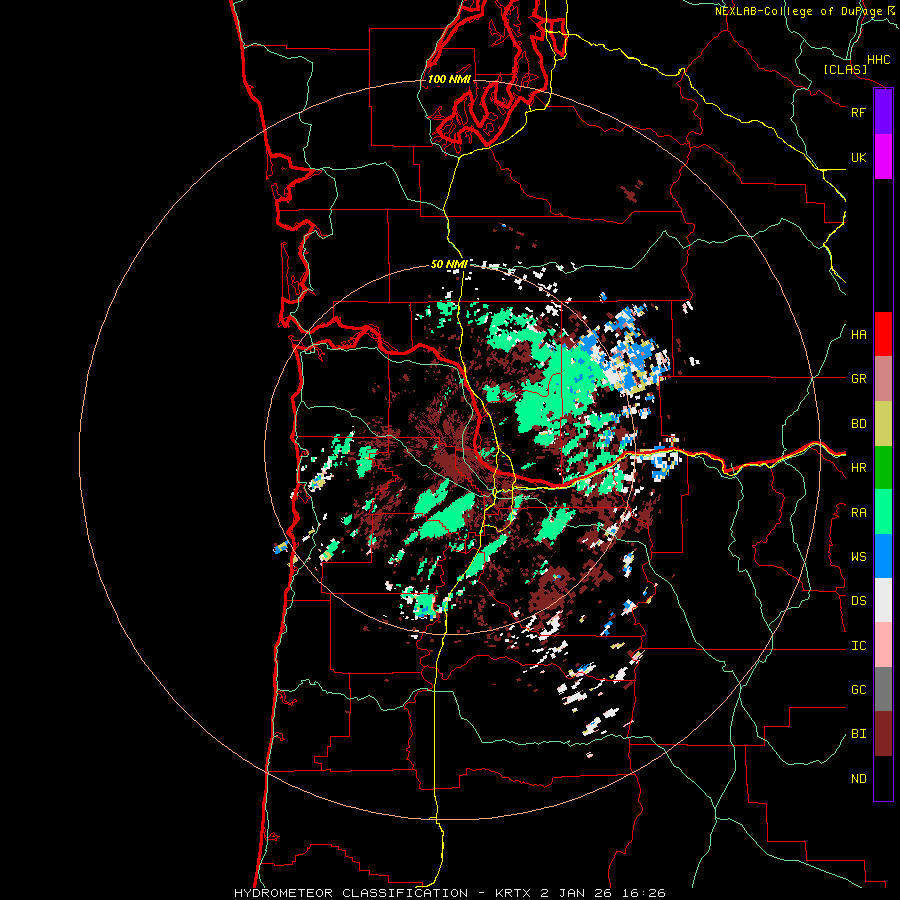The height and width of the screenshot is (900, 900).
Task: Select the GR dusty pink legend swatch
Action: [883, 379]
